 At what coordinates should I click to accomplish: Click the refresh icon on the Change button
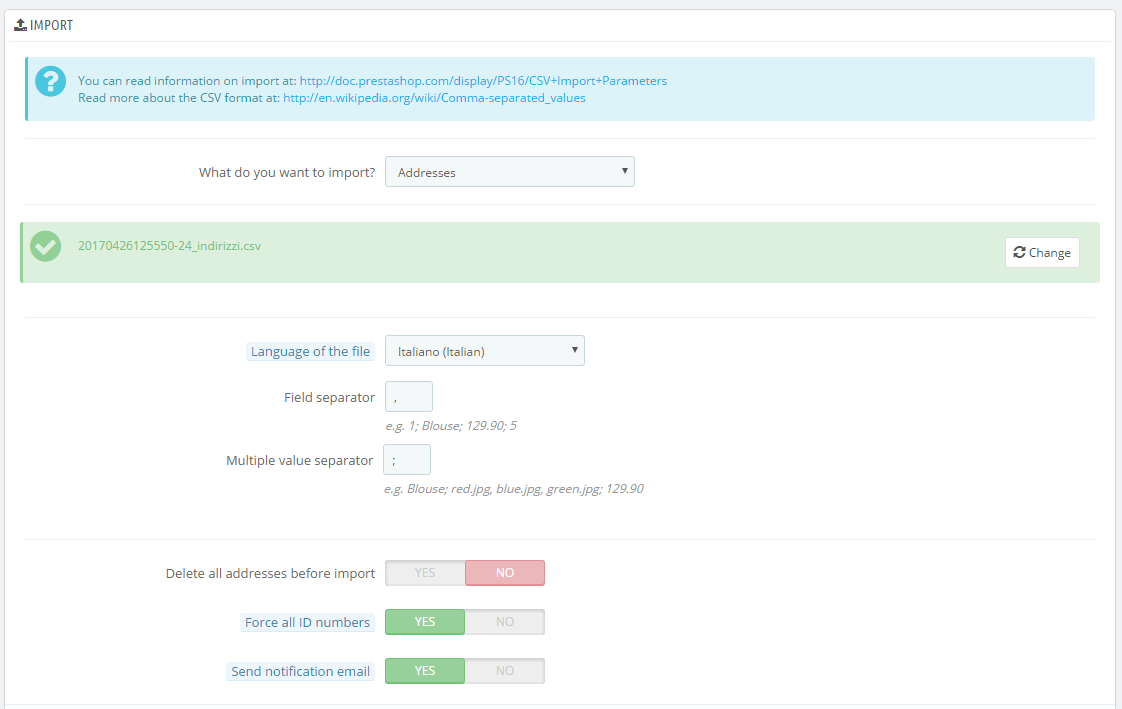coord(1020,253)
